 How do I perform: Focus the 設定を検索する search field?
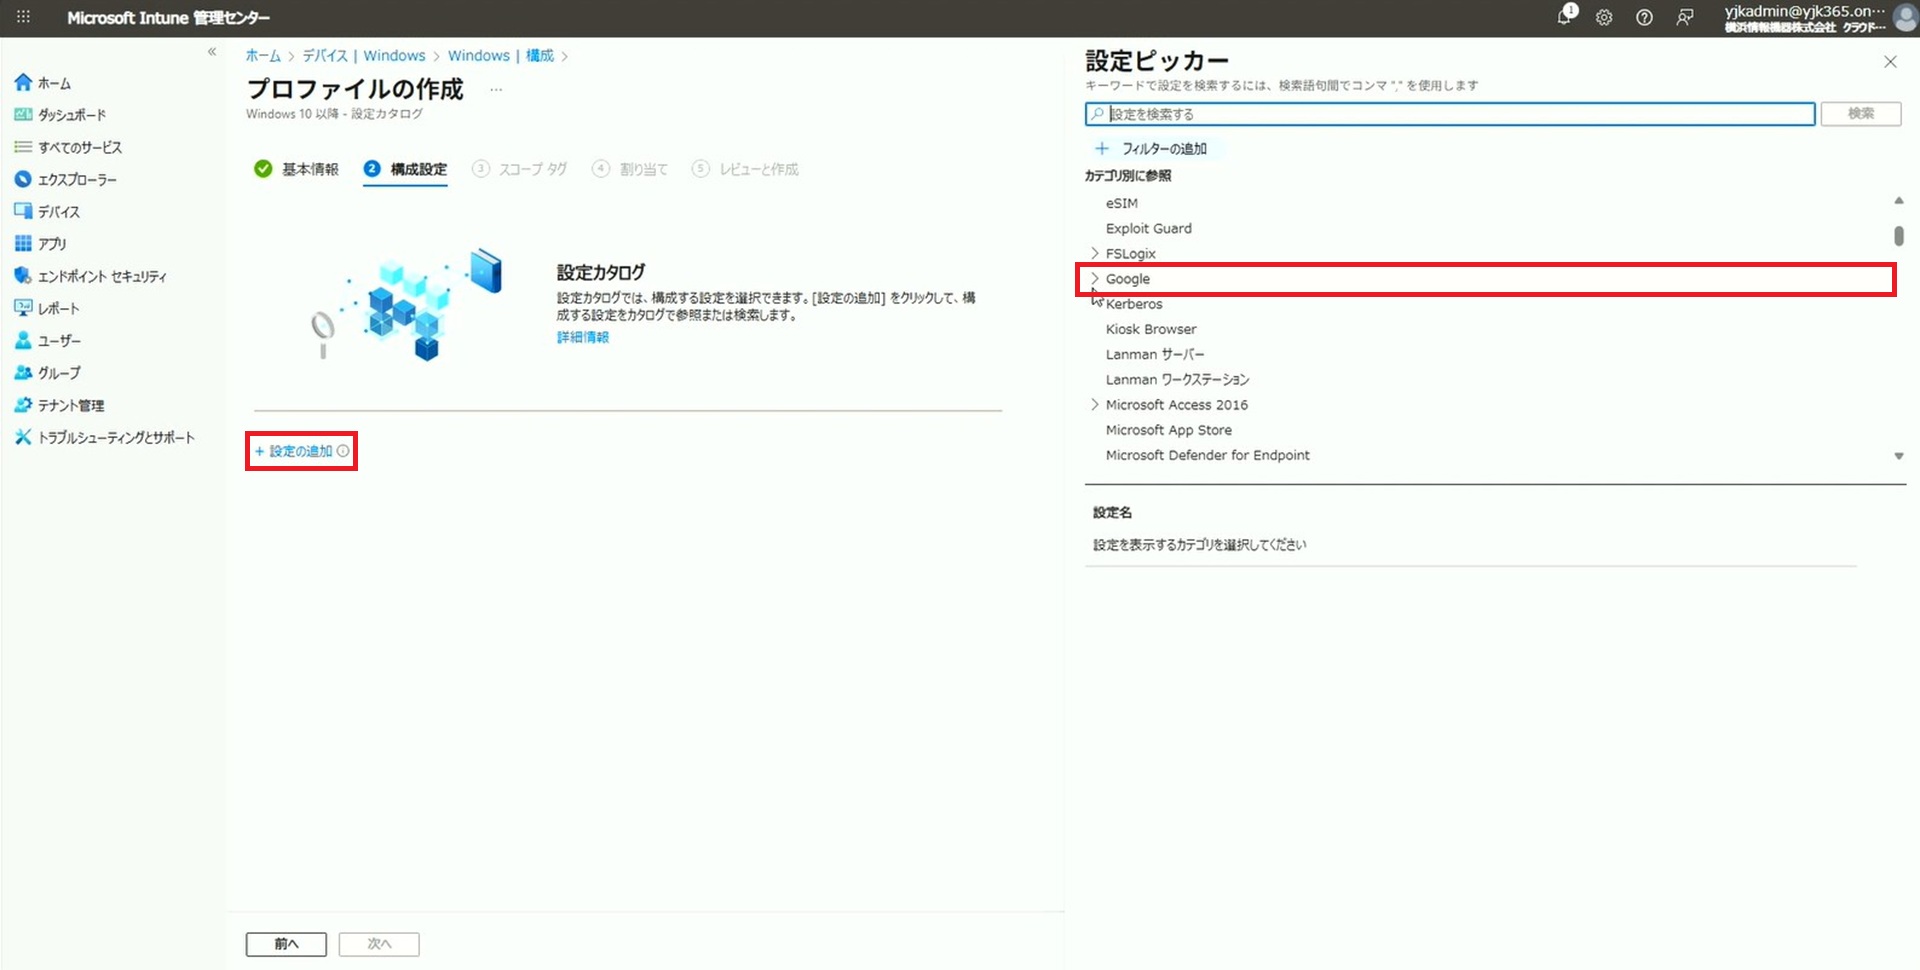click(1450, 114)
